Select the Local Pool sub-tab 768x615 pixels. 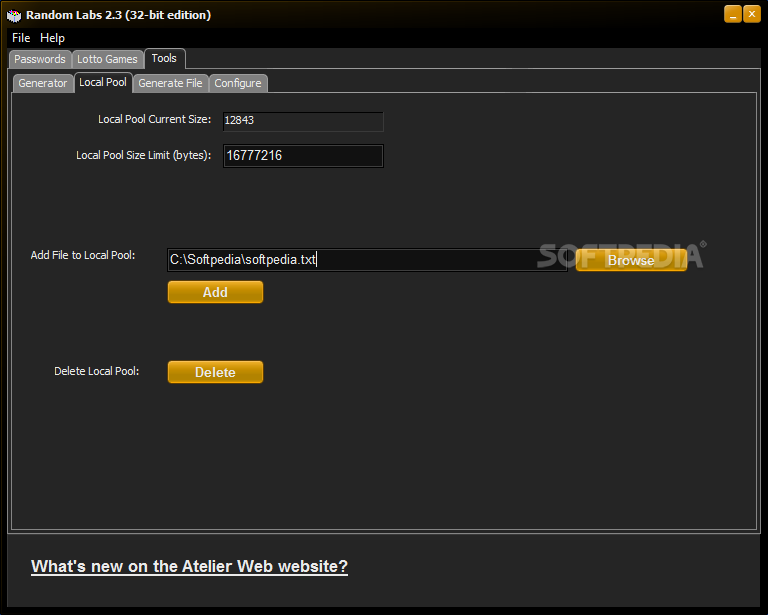tap(103, 82)
